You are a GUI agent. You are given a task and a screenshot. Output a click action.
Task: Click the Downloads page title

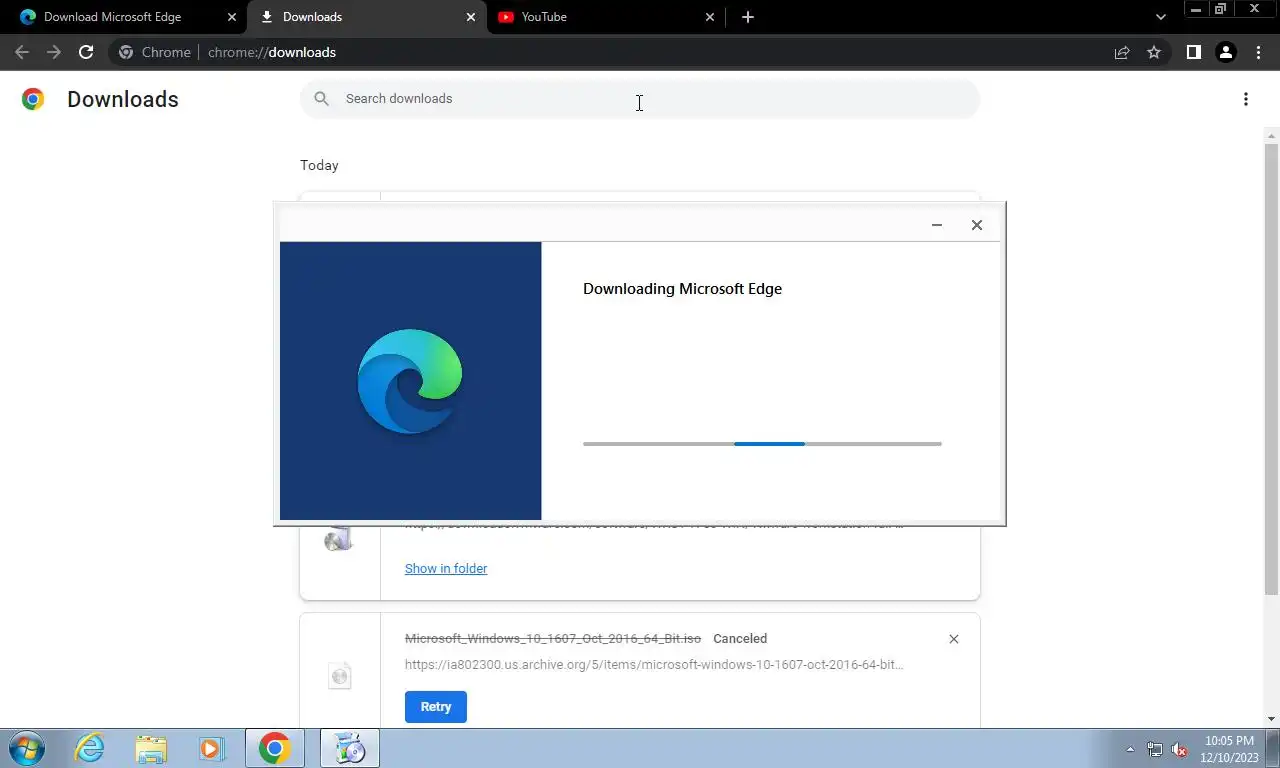pyautogui.click(x=123, y=99)
